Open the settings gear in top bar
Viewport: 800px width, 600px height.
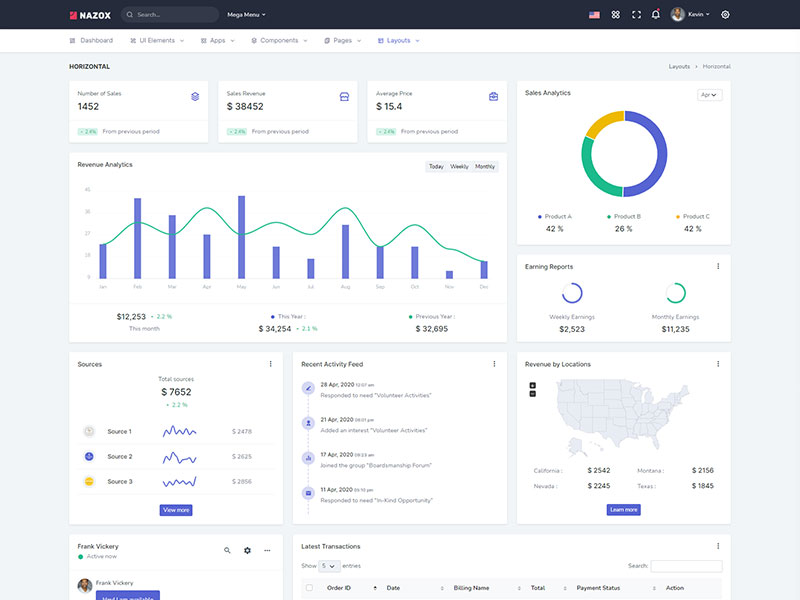click(x=725, y=15)
